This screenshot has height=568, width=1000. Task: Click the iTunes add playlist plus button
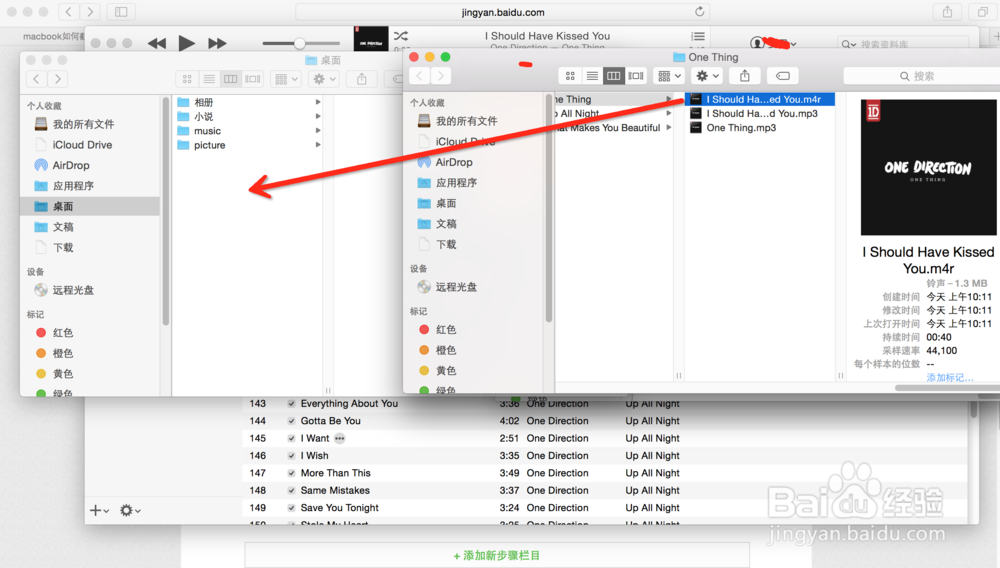pos(99,511)
